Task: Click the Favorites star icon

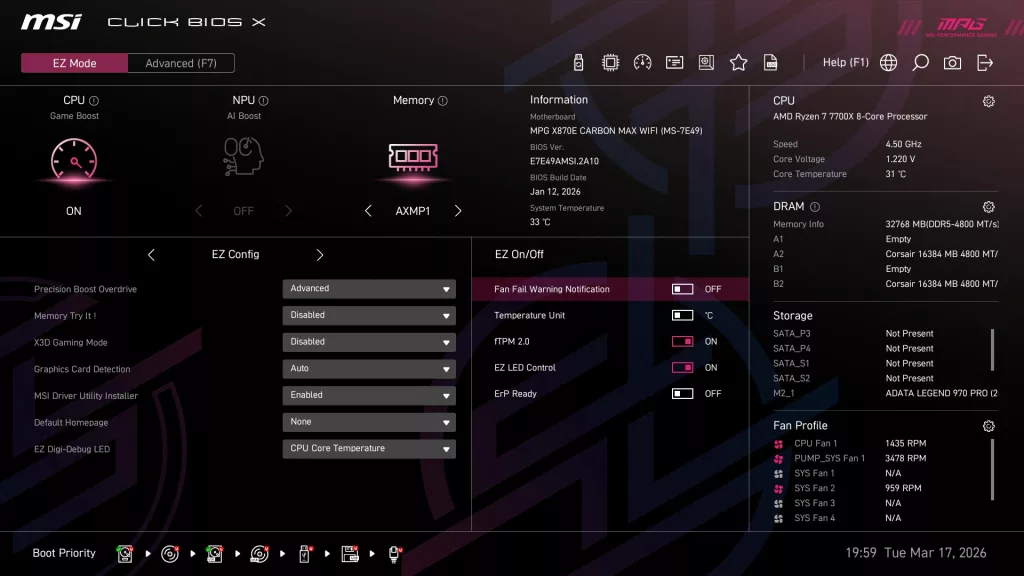Action: tap(738, 61)
